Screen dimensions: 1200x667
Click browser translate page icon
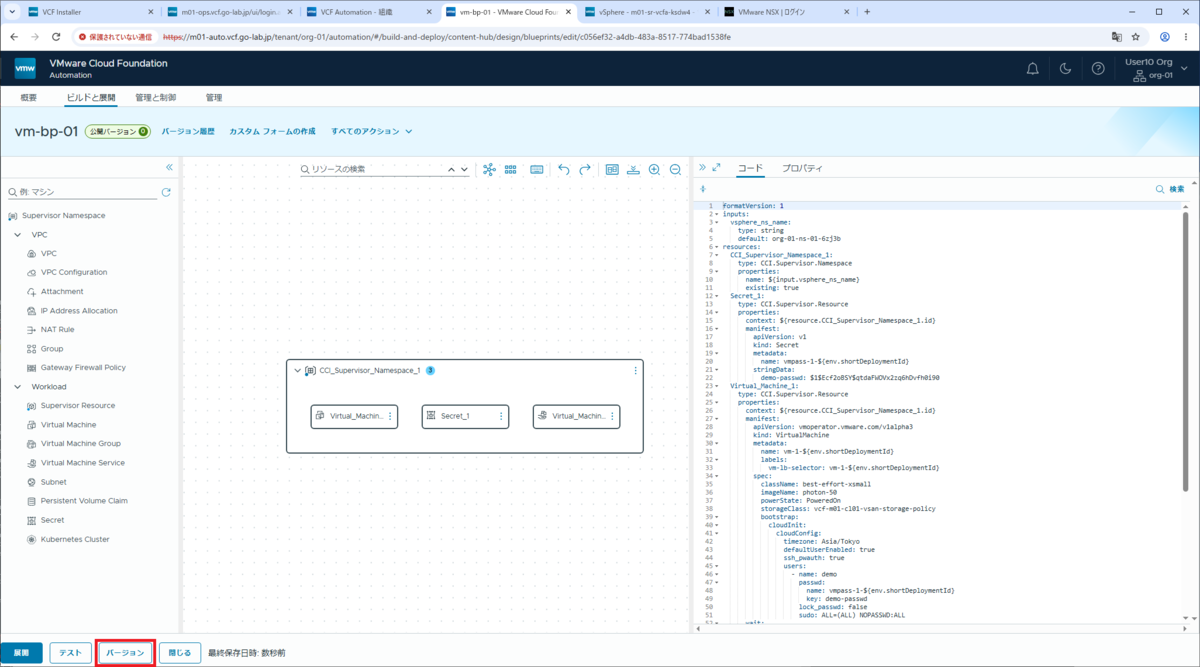coord(1116,37)
